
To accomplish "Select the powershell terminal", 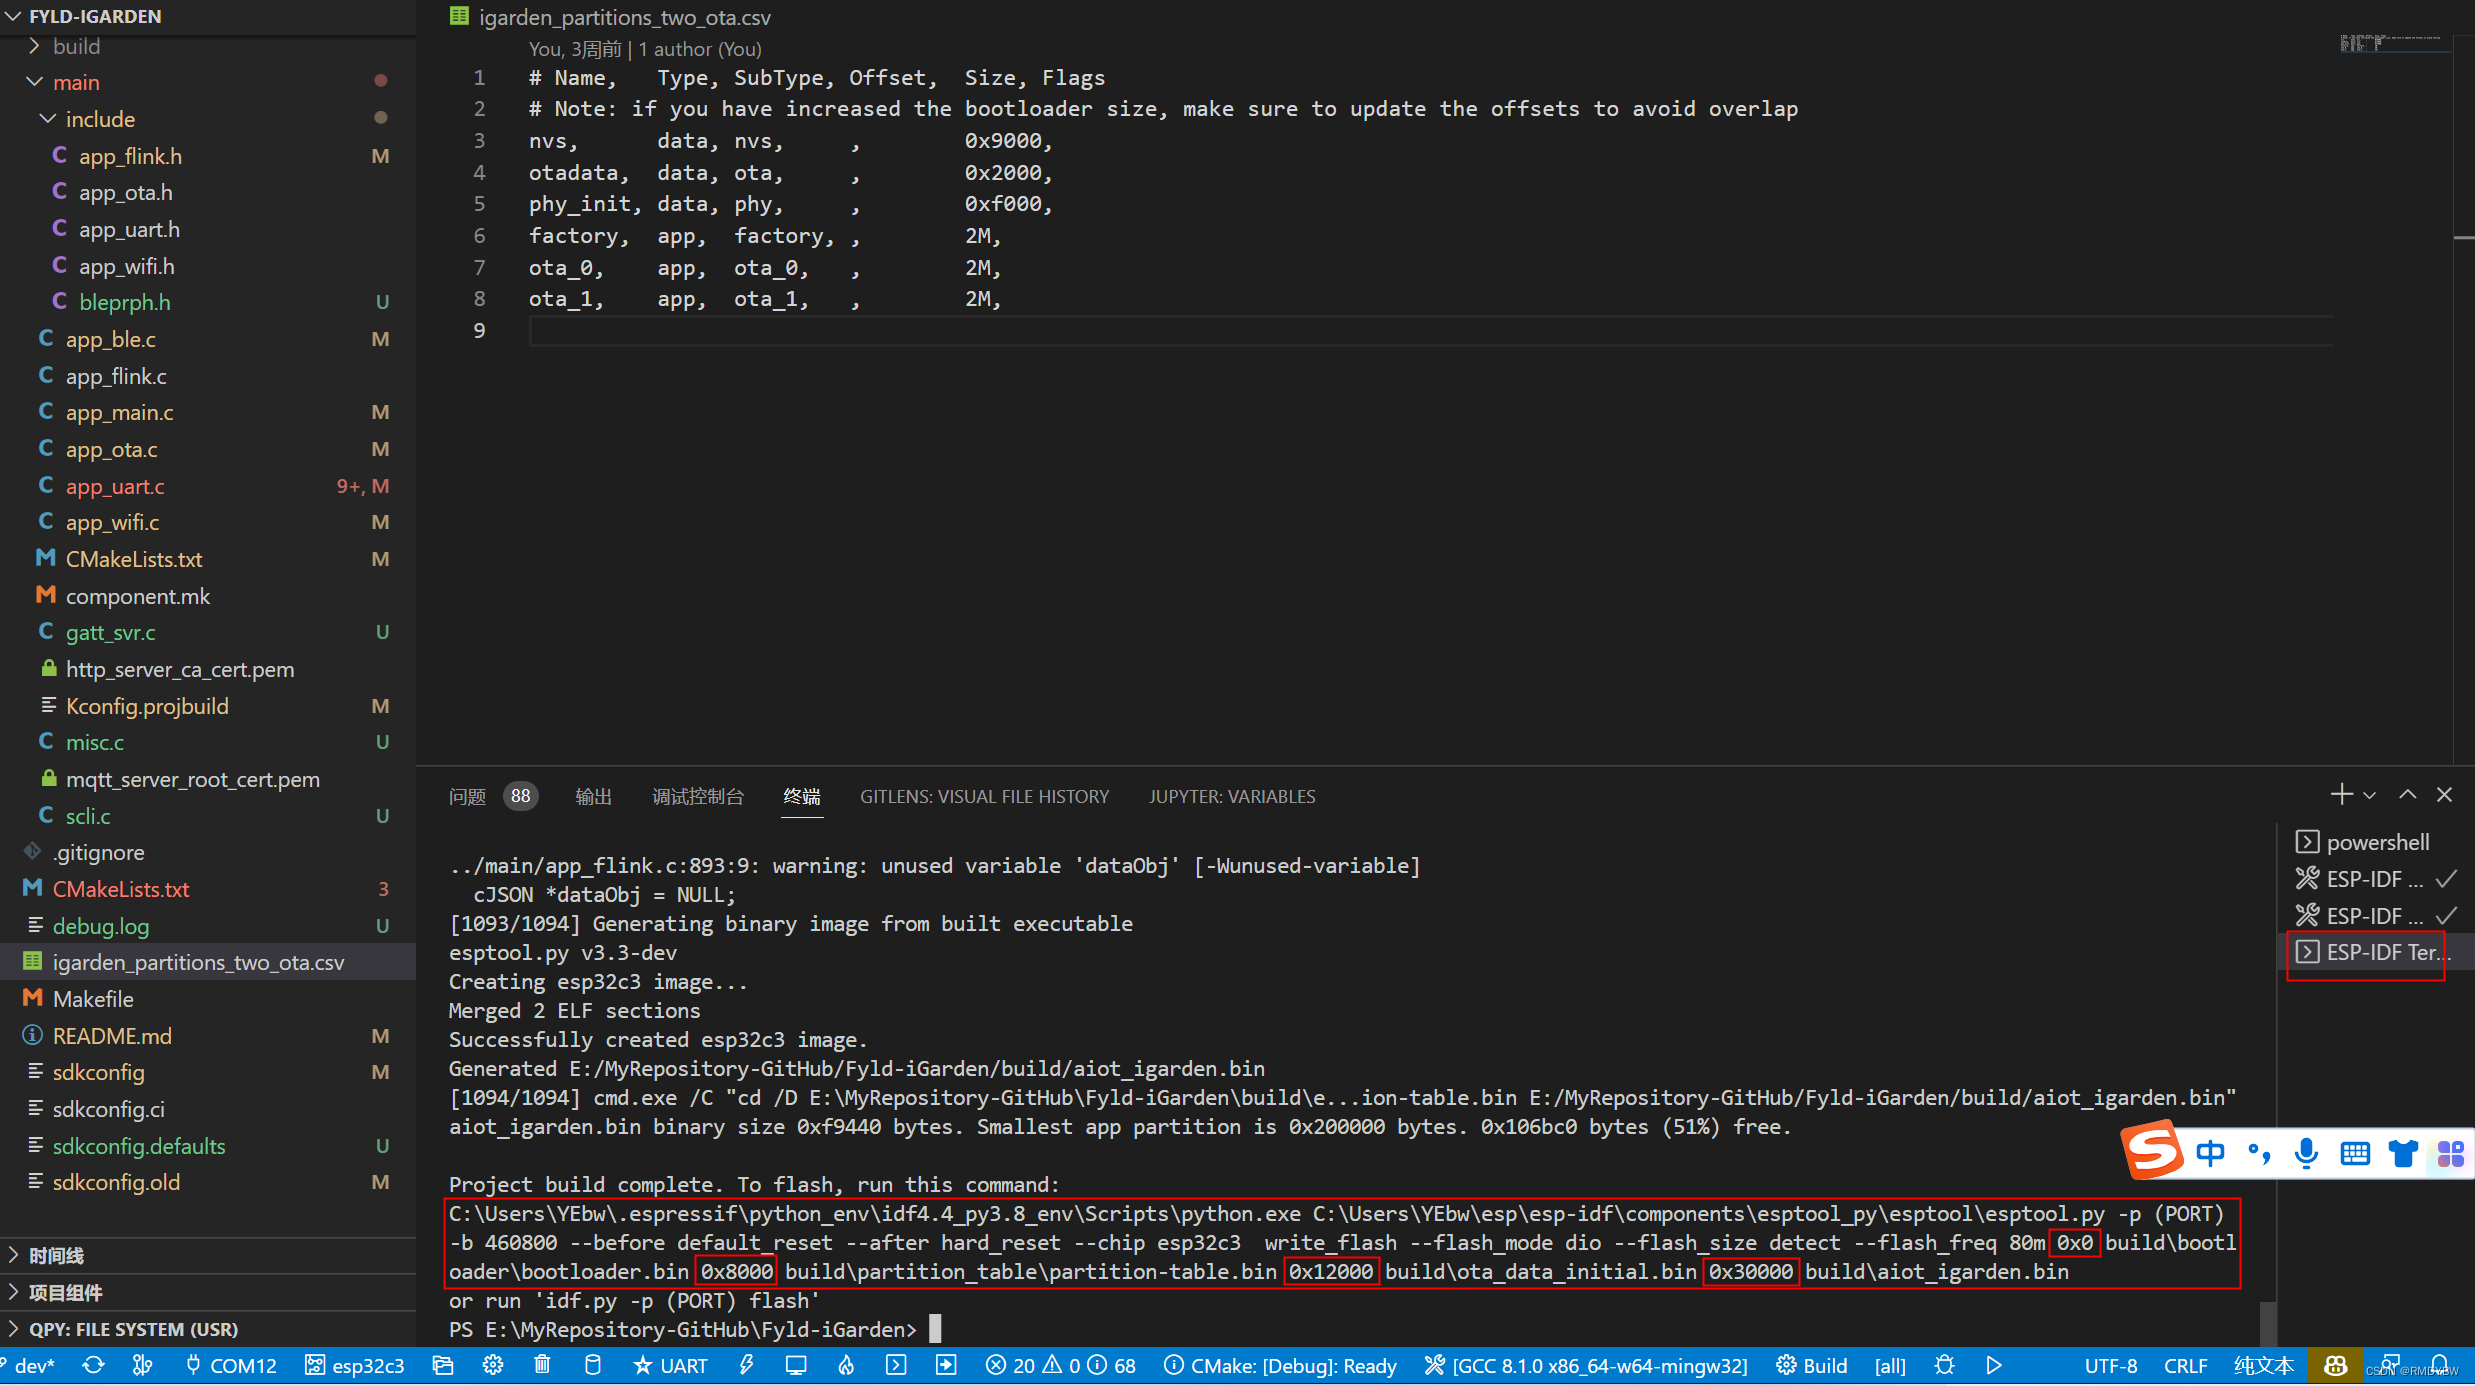I will click(2375, 842).
